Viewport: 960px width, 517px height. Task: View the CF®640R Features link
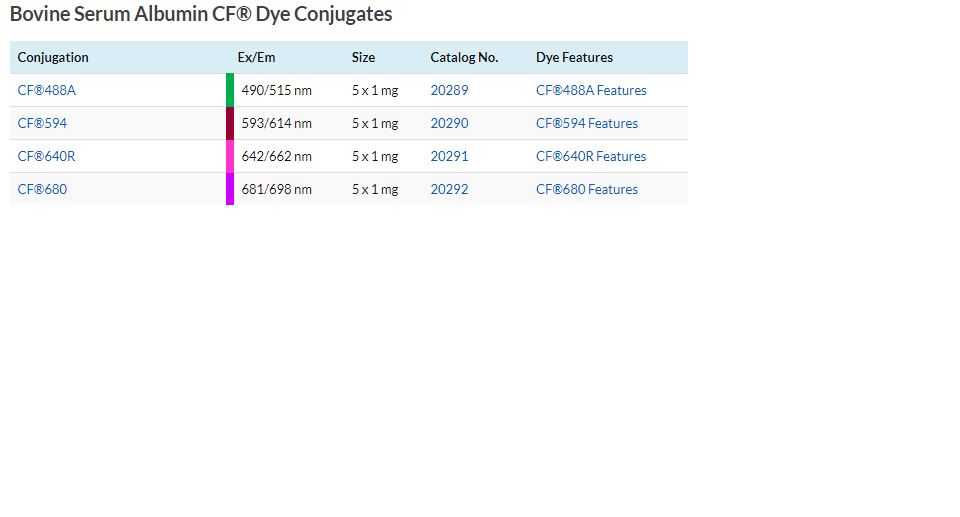591,156
